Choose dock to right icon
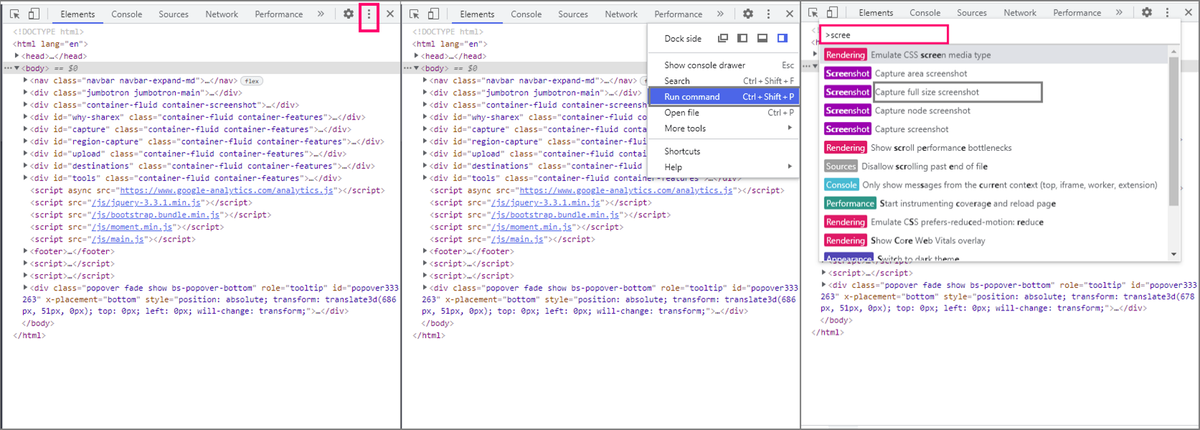The width and height of the screenshot is (1200, 430). 784,37
